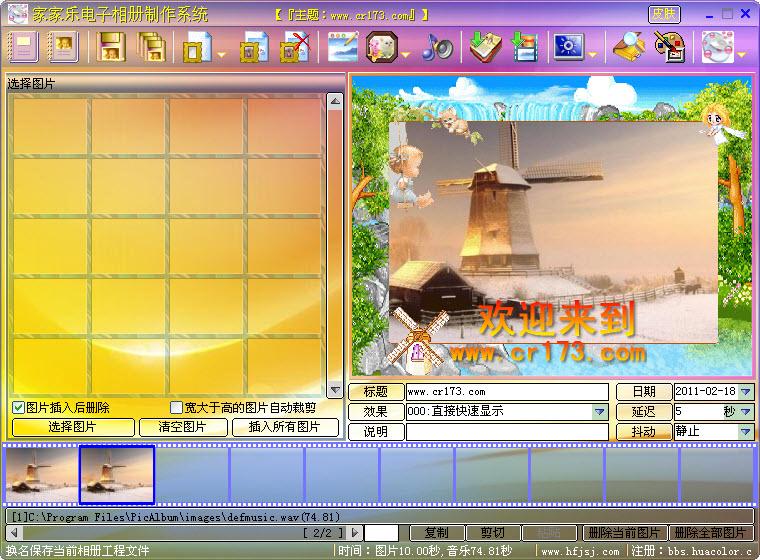Click the up arrow of the picture grid scrollbar
The height and width of the screenshot is (560, 760).
tap(335, 101)
